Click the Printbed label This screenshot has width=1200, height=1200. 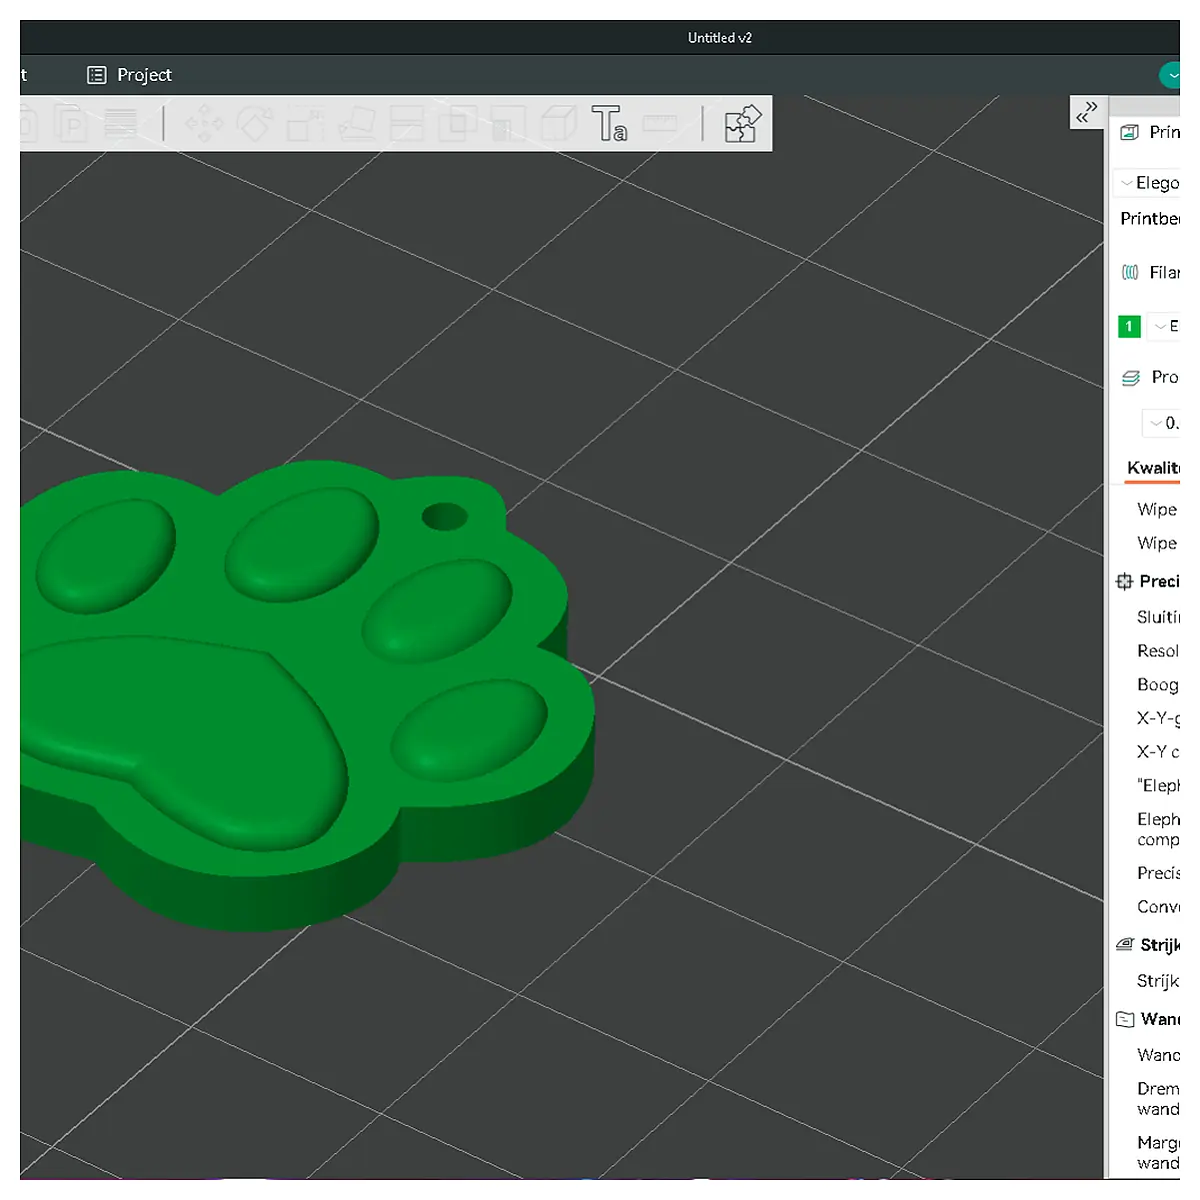(x=1150, y=218)
